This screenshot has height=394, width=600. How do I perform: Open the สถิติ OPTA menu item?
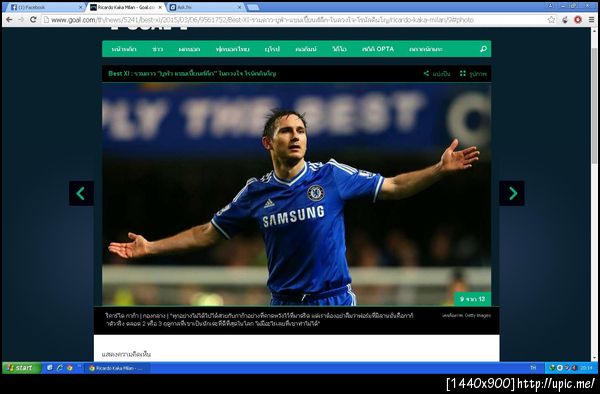click(378, 49)
